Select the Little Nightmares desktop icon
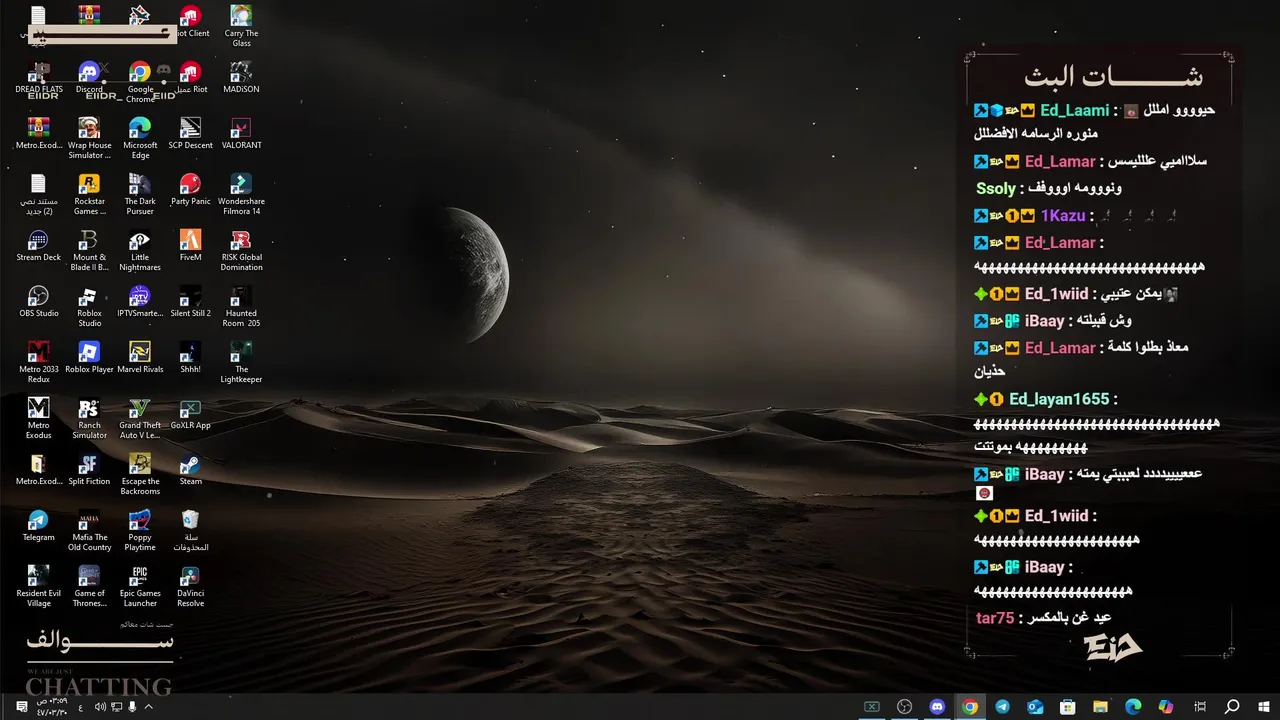 (140, 251)
